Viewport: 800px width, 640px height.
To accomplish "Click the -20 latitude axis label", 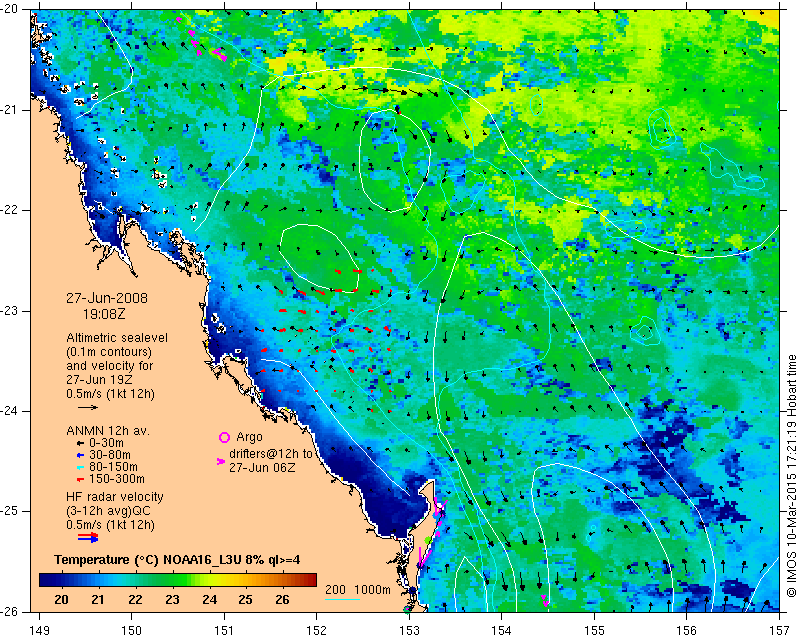I will click(10, 9).
